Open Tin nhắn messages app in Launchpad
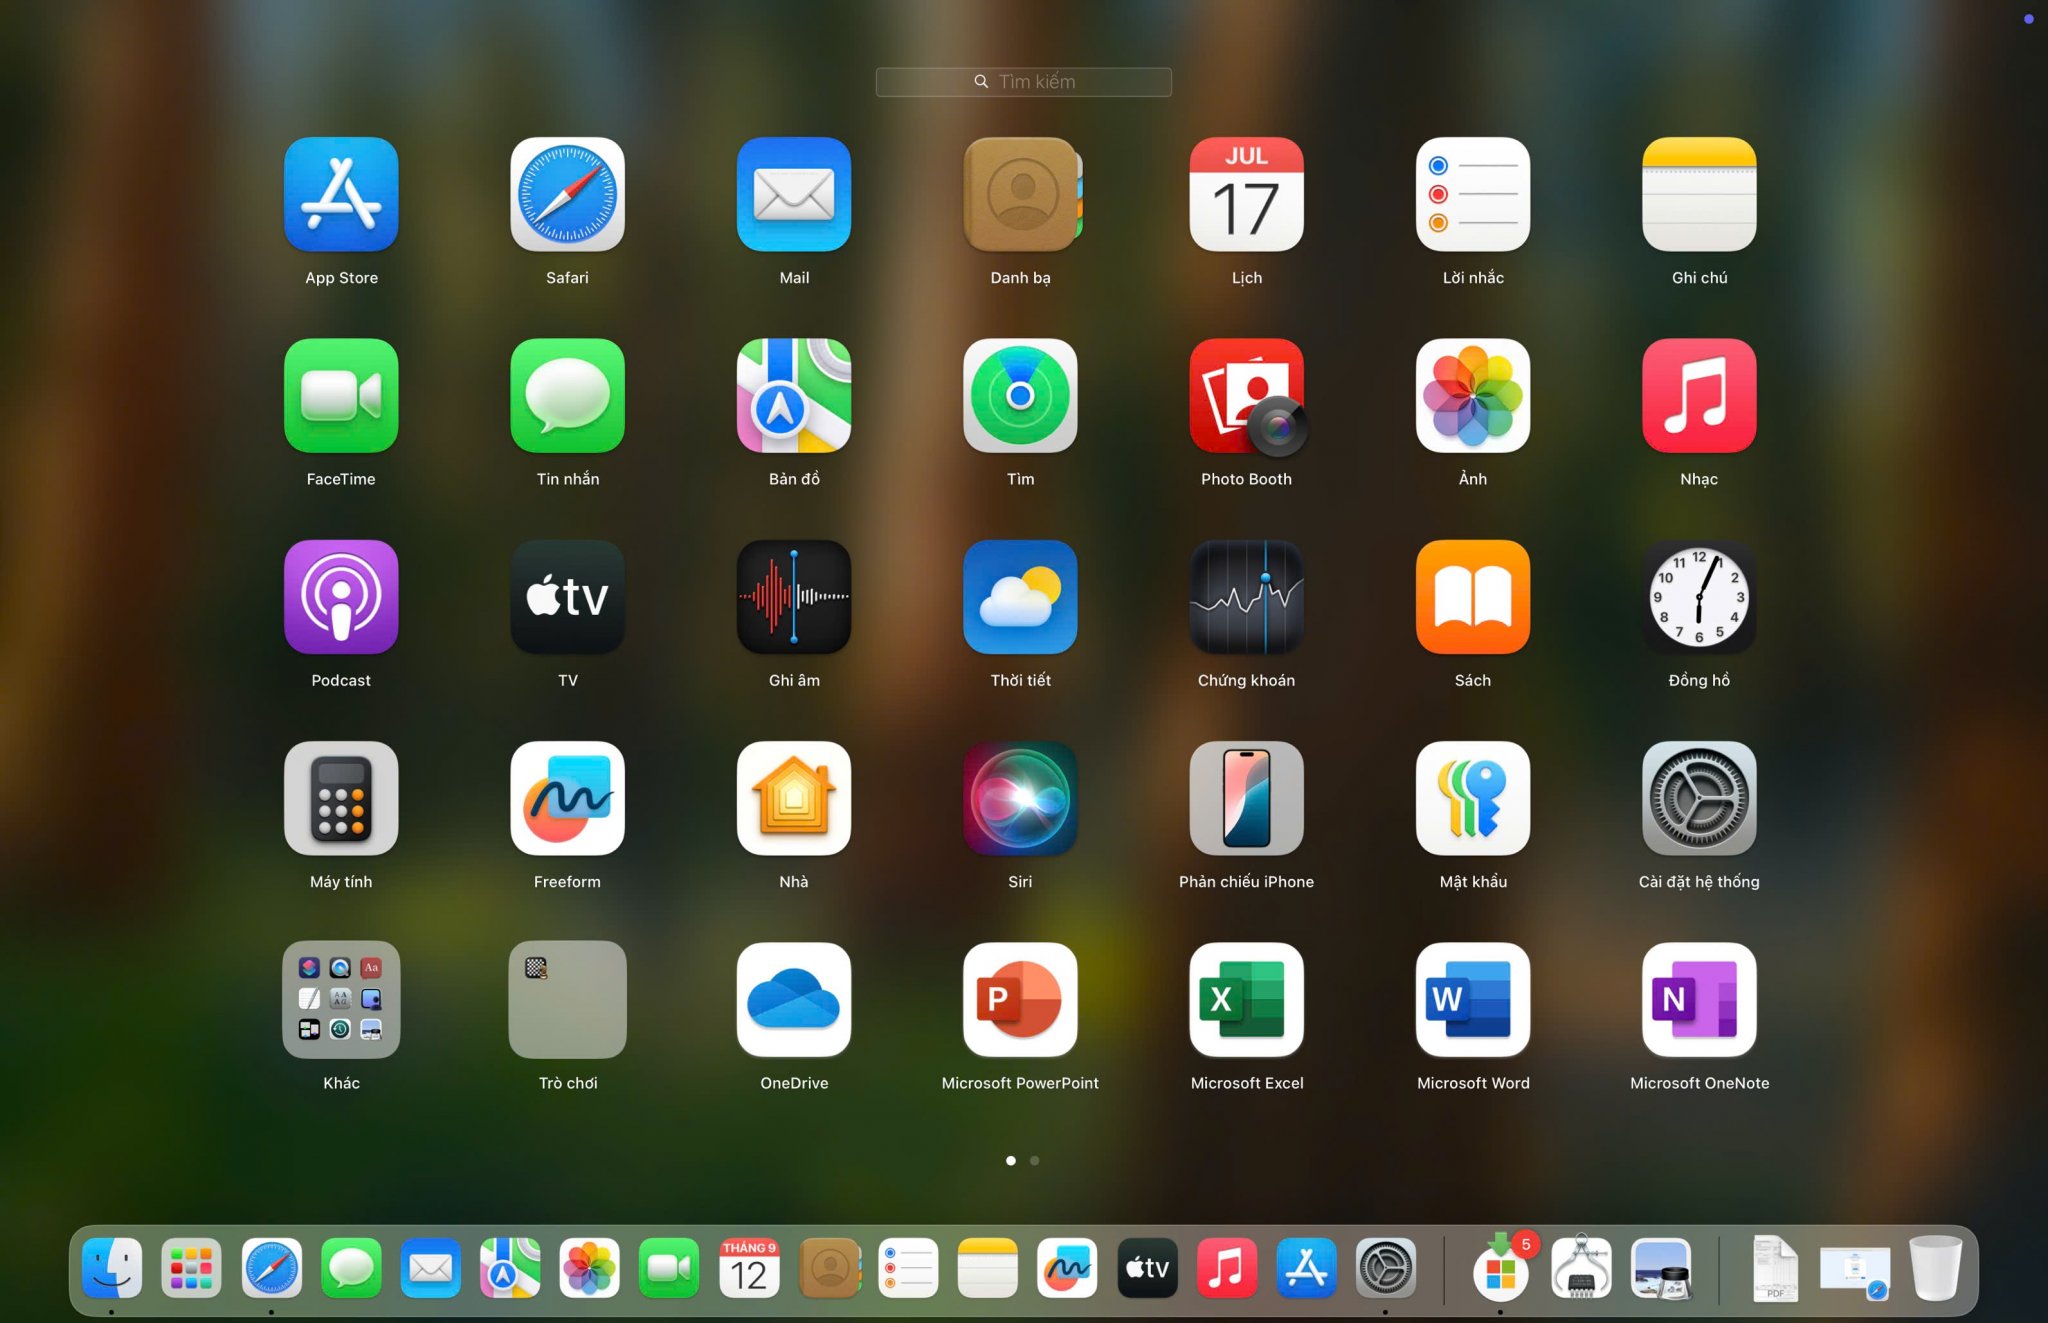Image resolution: width=2048 pixels, height=1323 pixels. coord(567,395)
